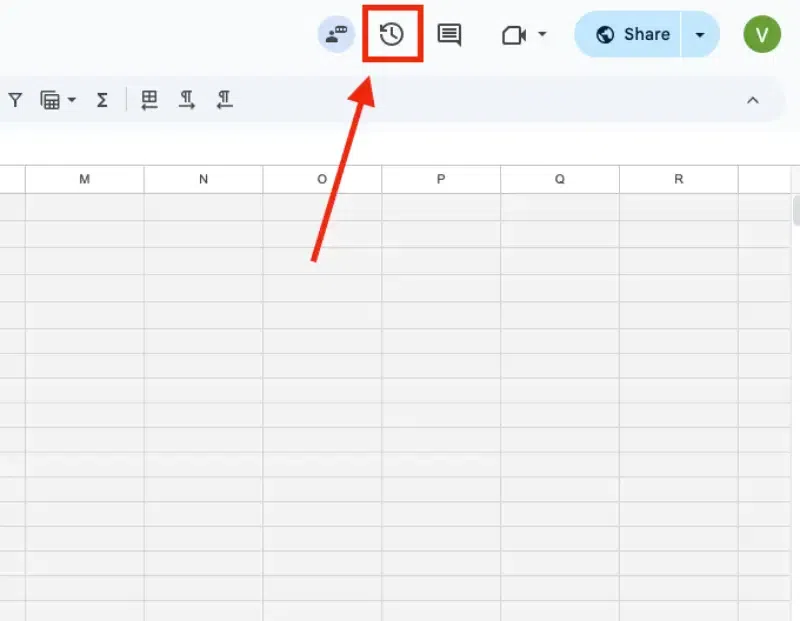Set right-to-left text direction icon
Screen dimensions: 800x621
point(224,100)
